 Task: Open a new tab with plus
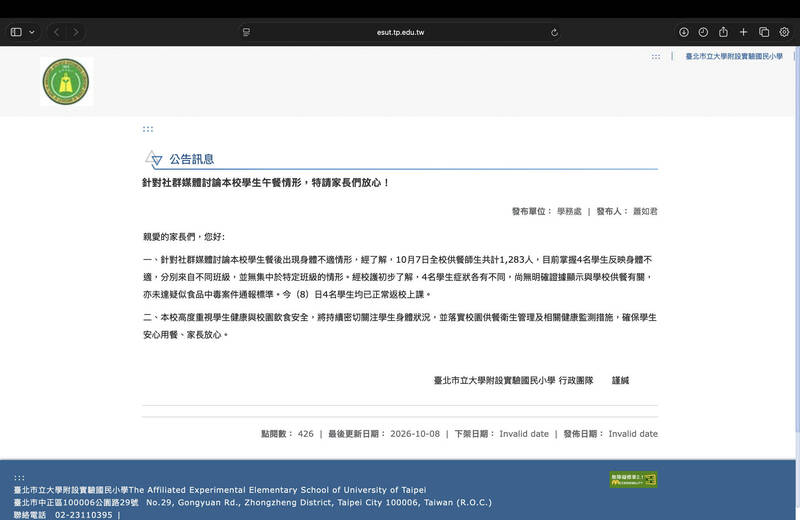(743, 32)
